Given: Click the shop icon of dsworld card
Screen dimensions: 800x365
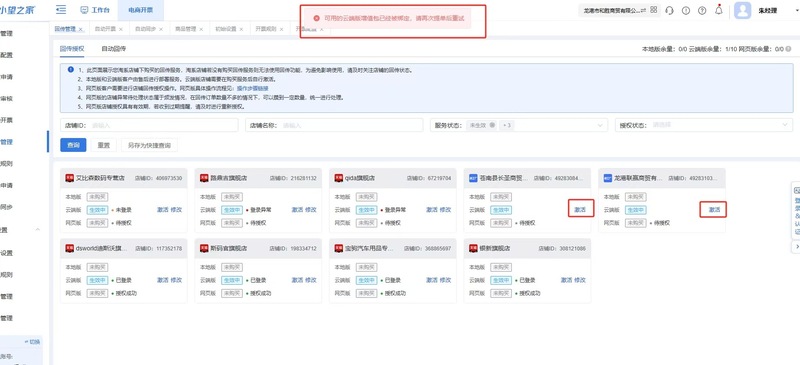Looking at the screenshot, I should [x=69, y=249].
